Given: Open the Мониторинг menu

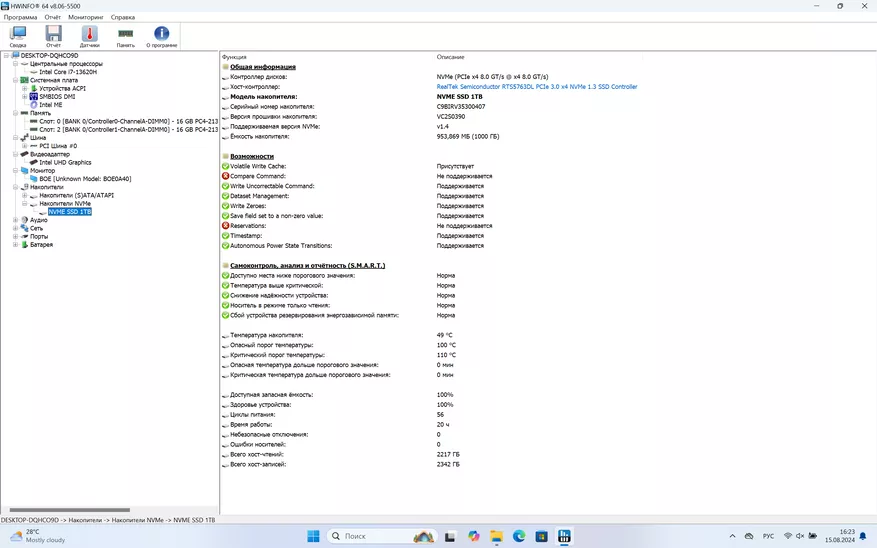Looking at the screenshot, I should (85, 17).
